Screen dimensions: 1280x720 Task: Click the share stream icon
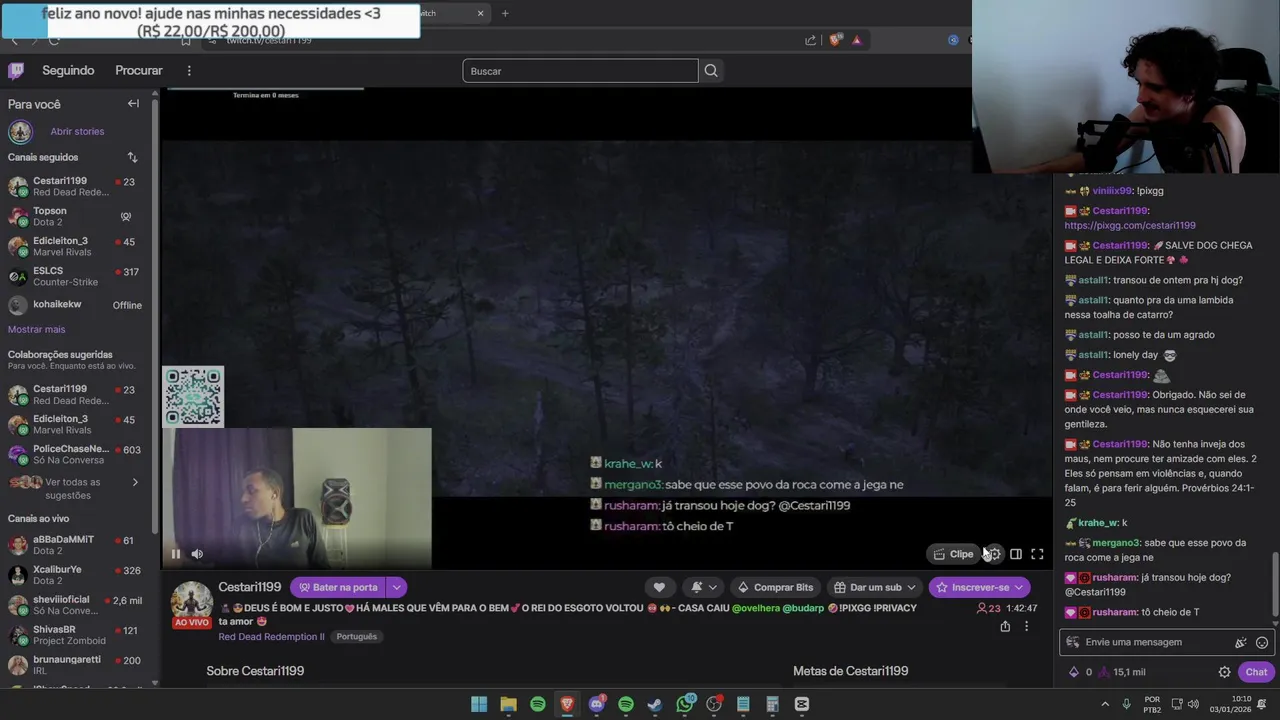1005,626
